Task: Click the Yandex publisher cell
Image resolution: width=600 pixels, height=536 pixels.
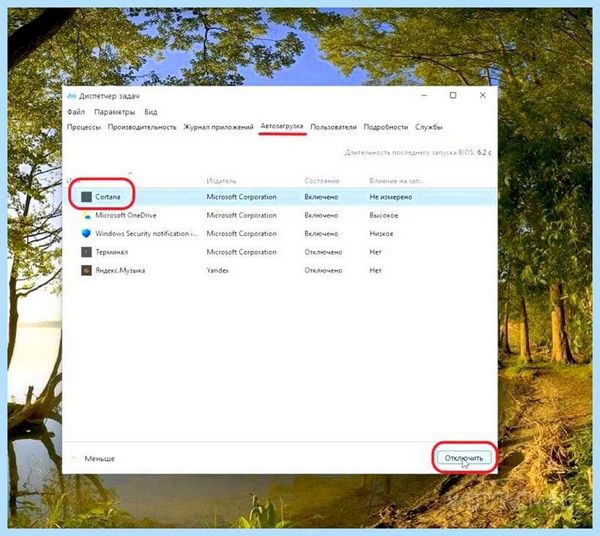Action: click(217, 270)
